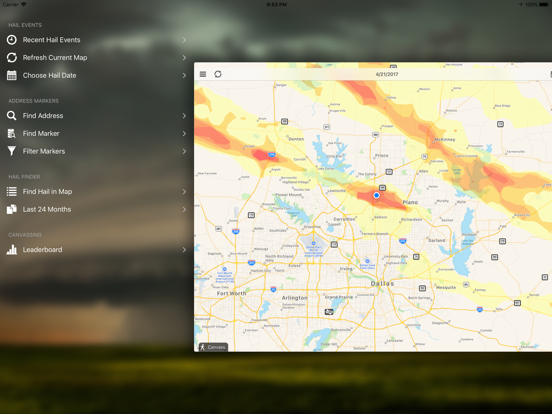This screenshot has height=414, width=552.
Task: Select Filter Markers menu item
Action: 96,151
